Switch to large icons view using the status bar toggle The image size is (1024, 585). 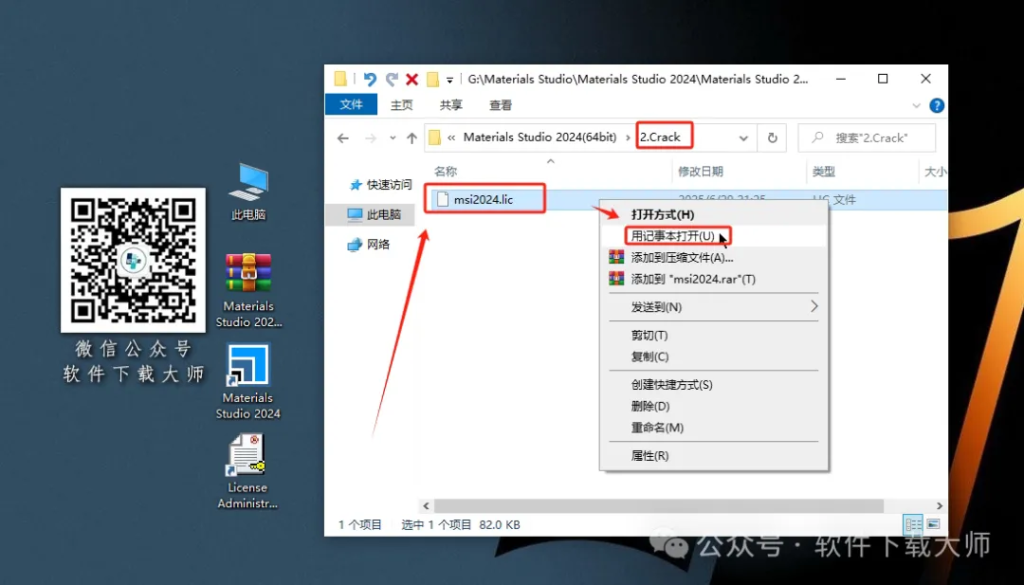click(x=932, y=523)
